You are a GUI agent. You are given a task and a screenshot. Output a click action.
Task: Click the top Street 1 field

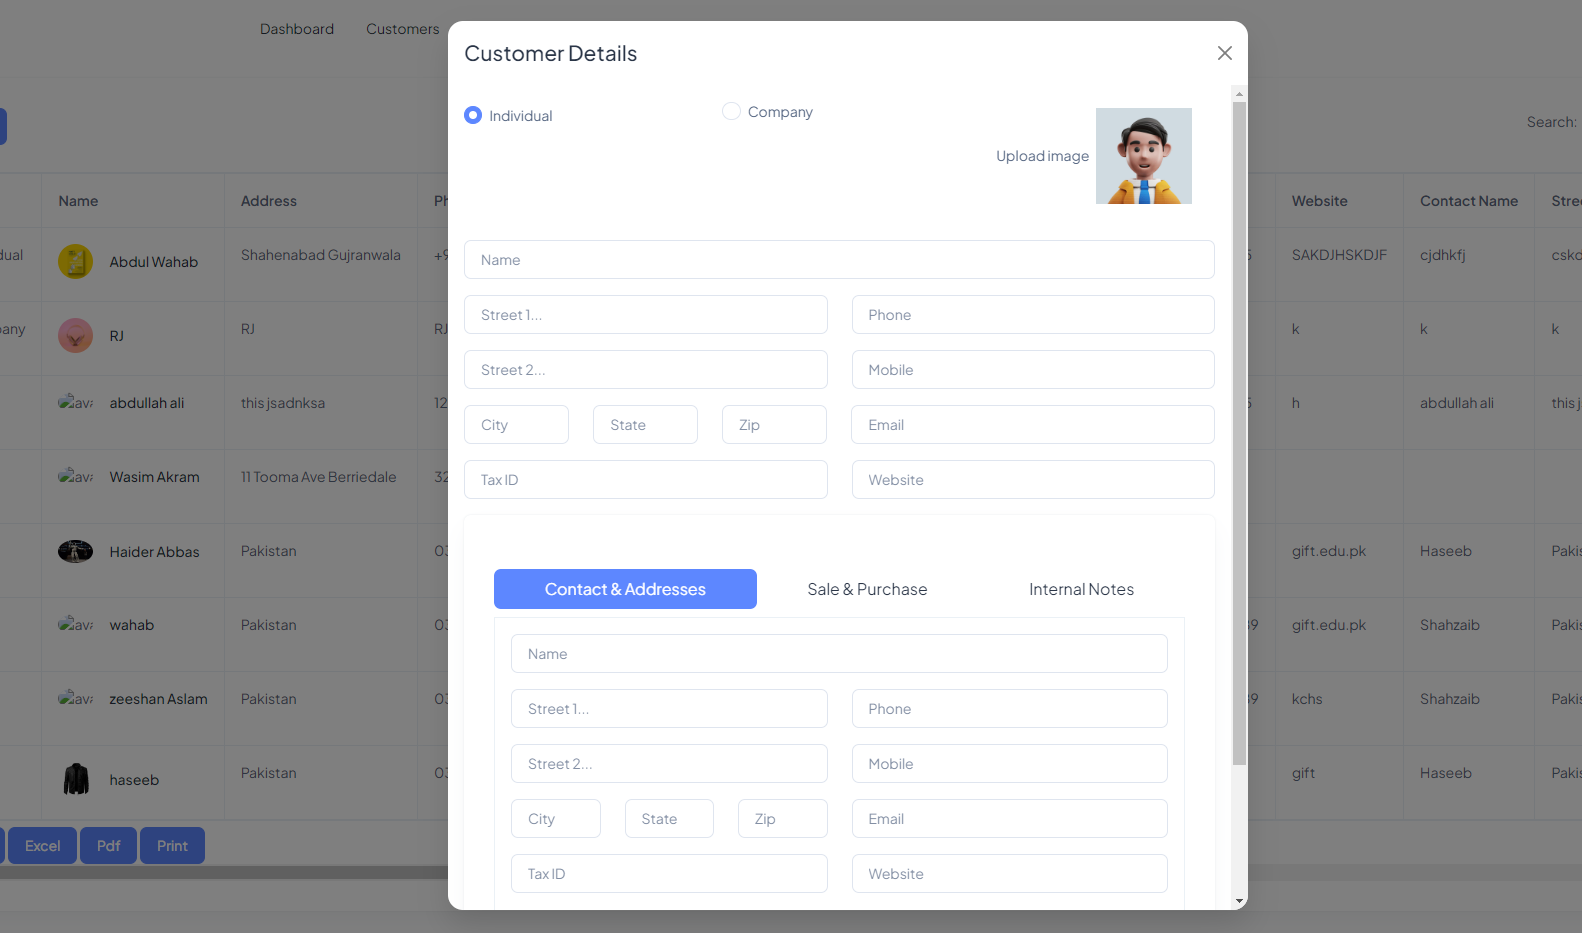click(646, 315)
